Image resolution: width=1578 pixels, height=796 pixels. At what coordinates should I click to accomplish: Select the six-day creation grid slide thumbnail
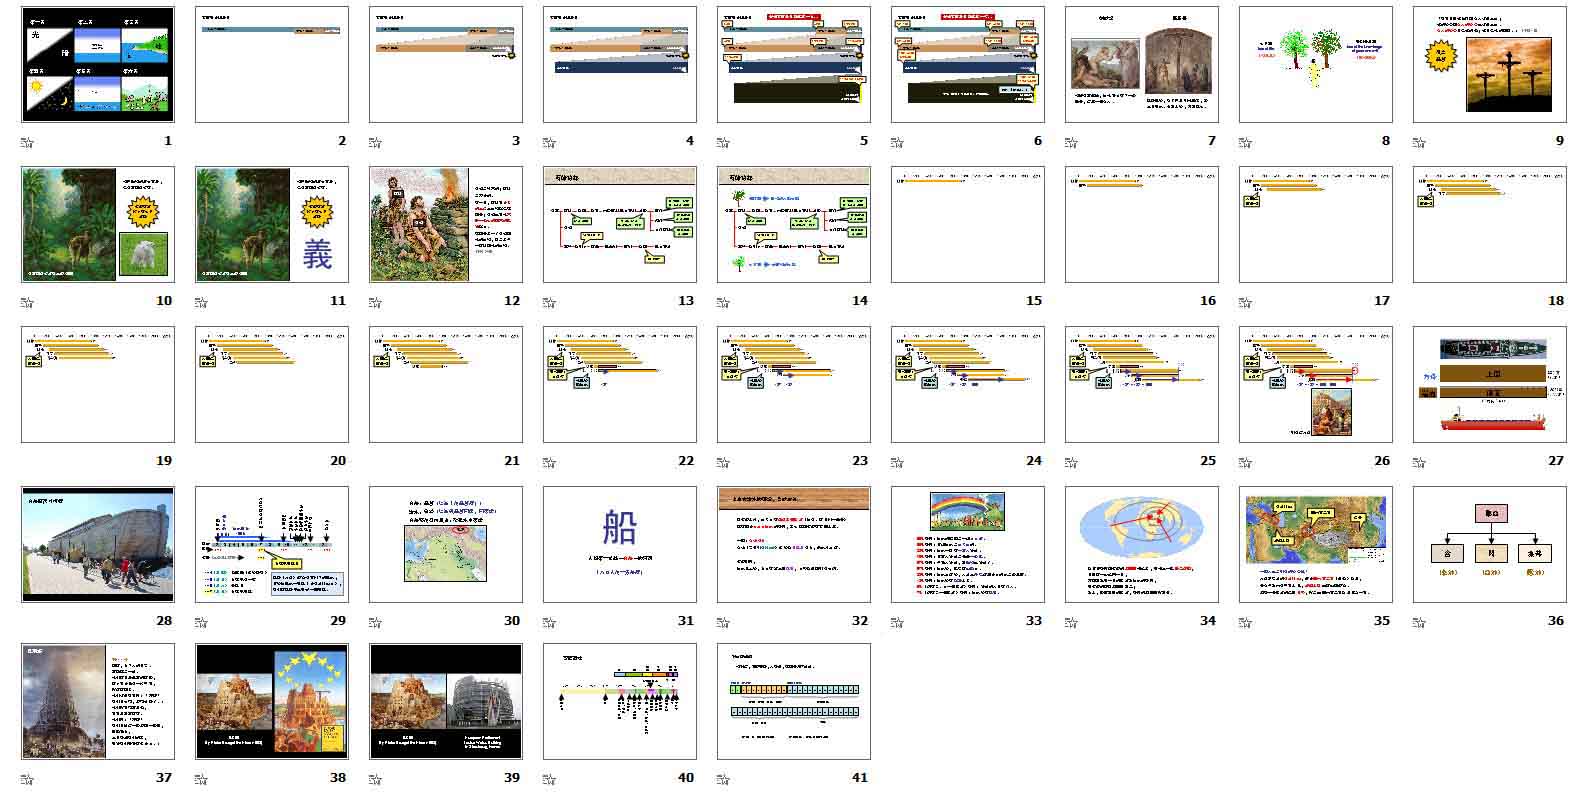pyautogui.click(x=97, y=64)
